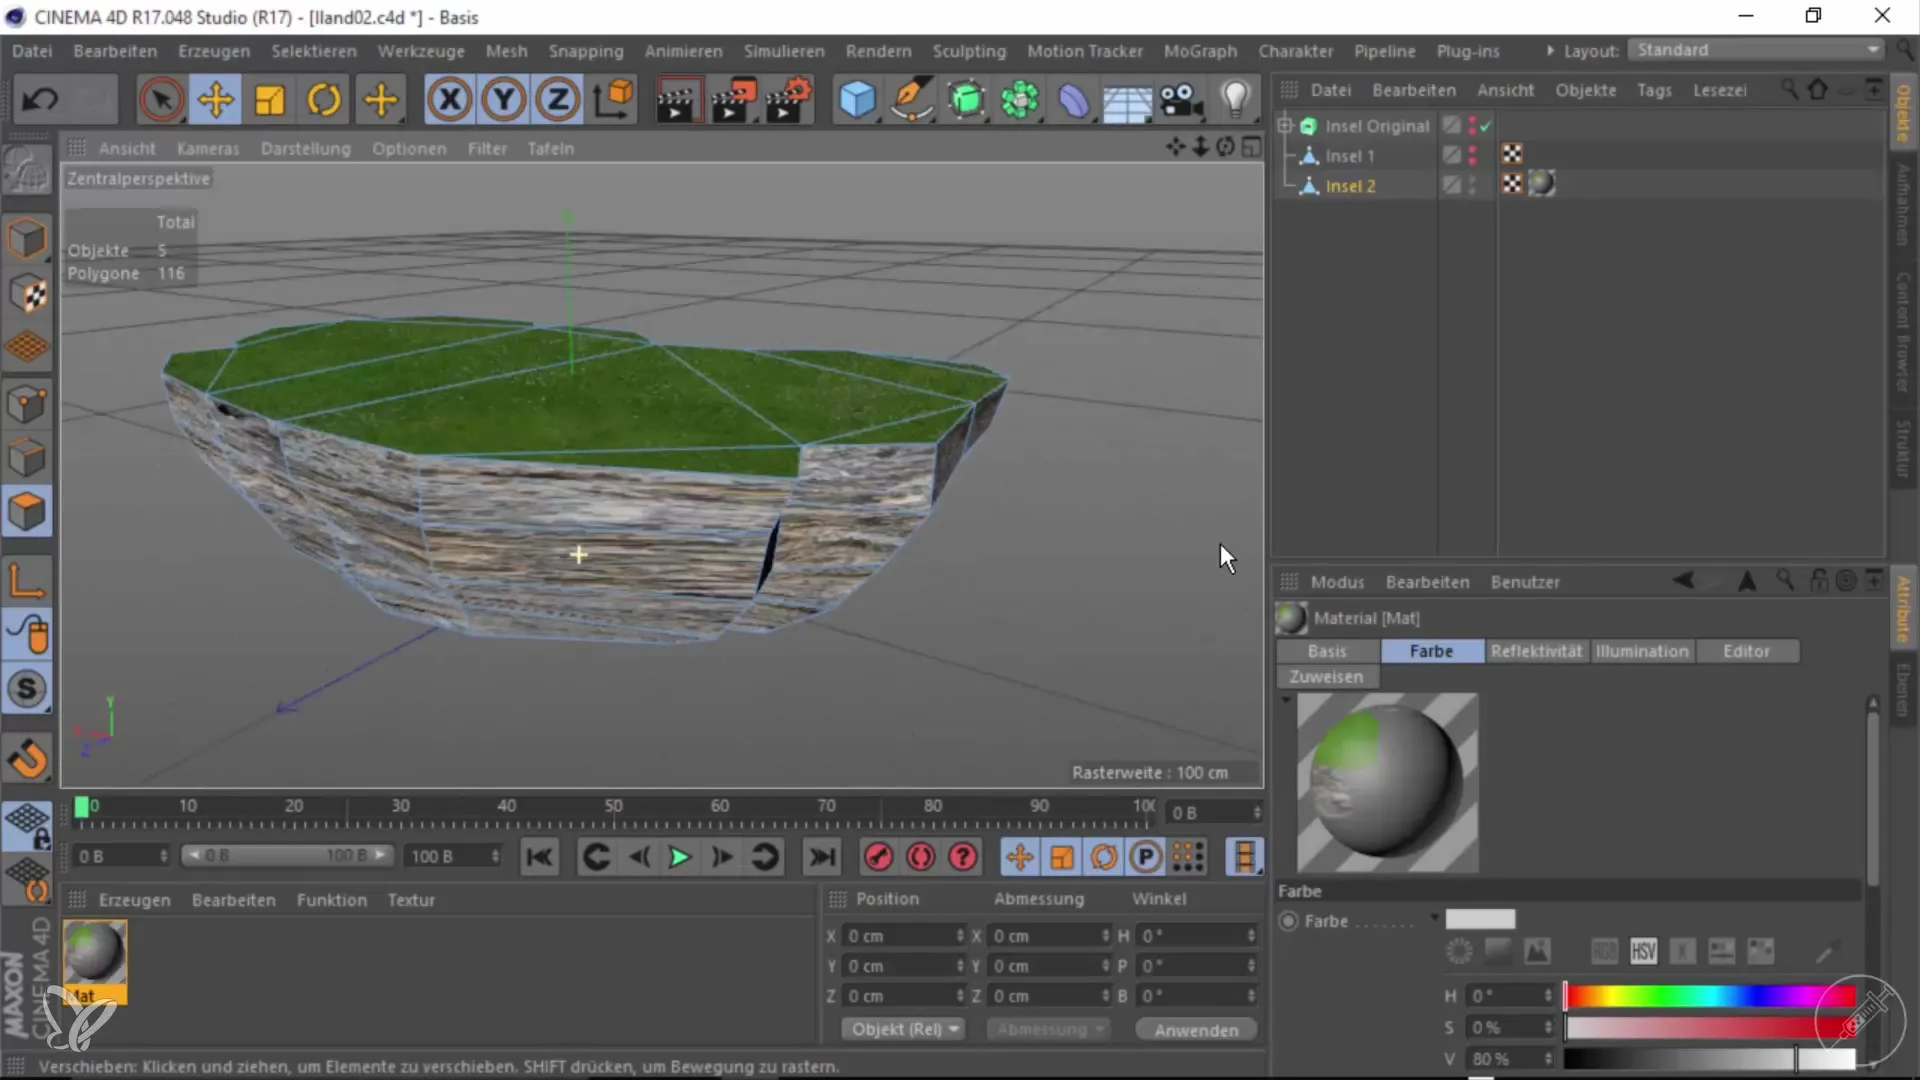Open the Layout Standard dropdown
Viewport: 1920px width, 1080px height.
click(x=1756, y=50)
